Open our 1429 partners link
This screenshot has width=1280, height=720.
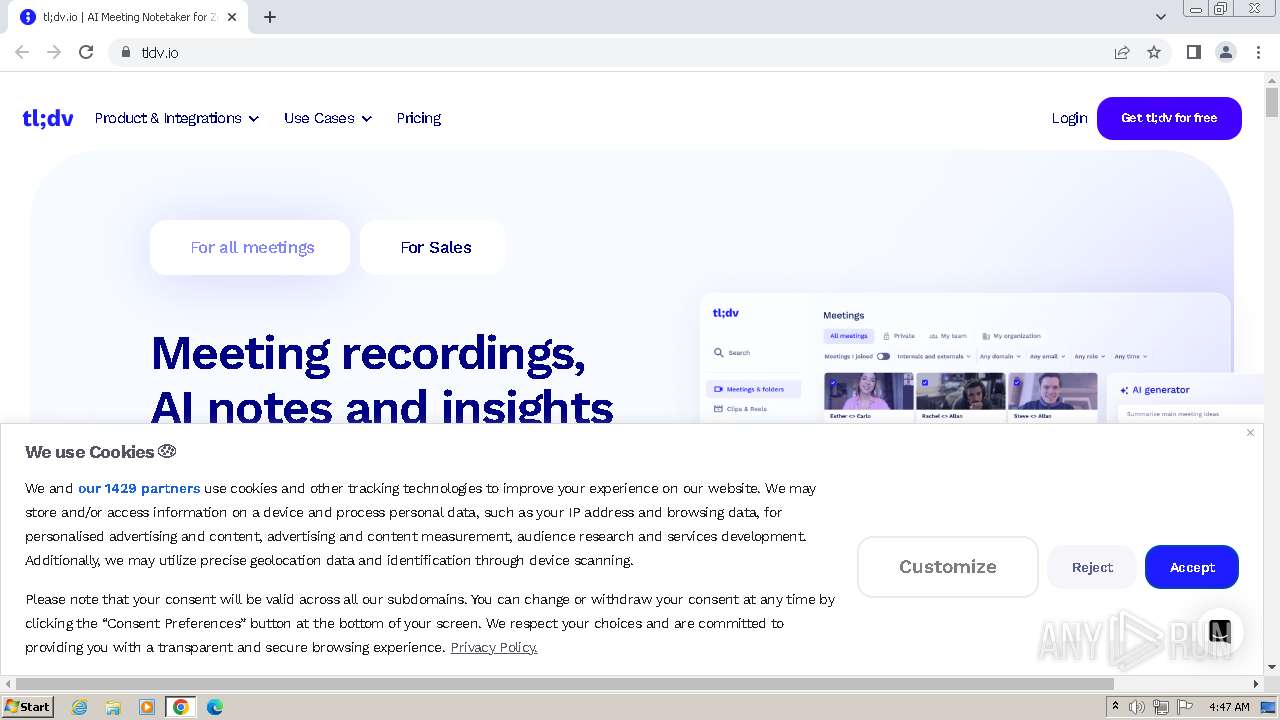(139, 488)
